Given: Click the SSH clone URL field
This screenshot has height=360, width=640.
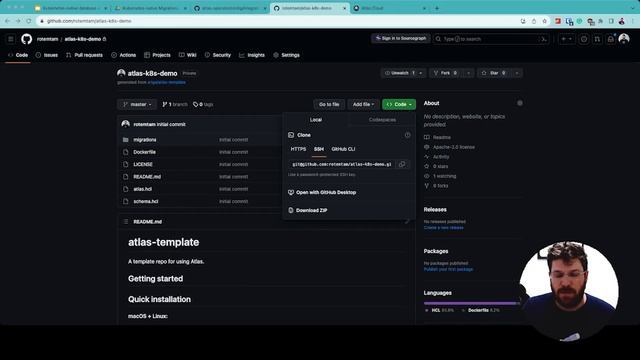Looking at the screenshot, I should coord(342,164).
